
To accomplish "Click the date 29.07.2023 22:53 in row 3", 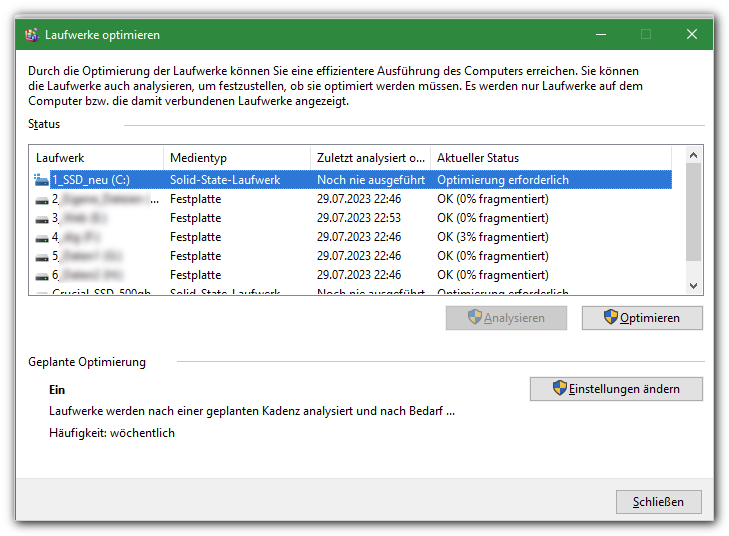I will pos(359,218).
